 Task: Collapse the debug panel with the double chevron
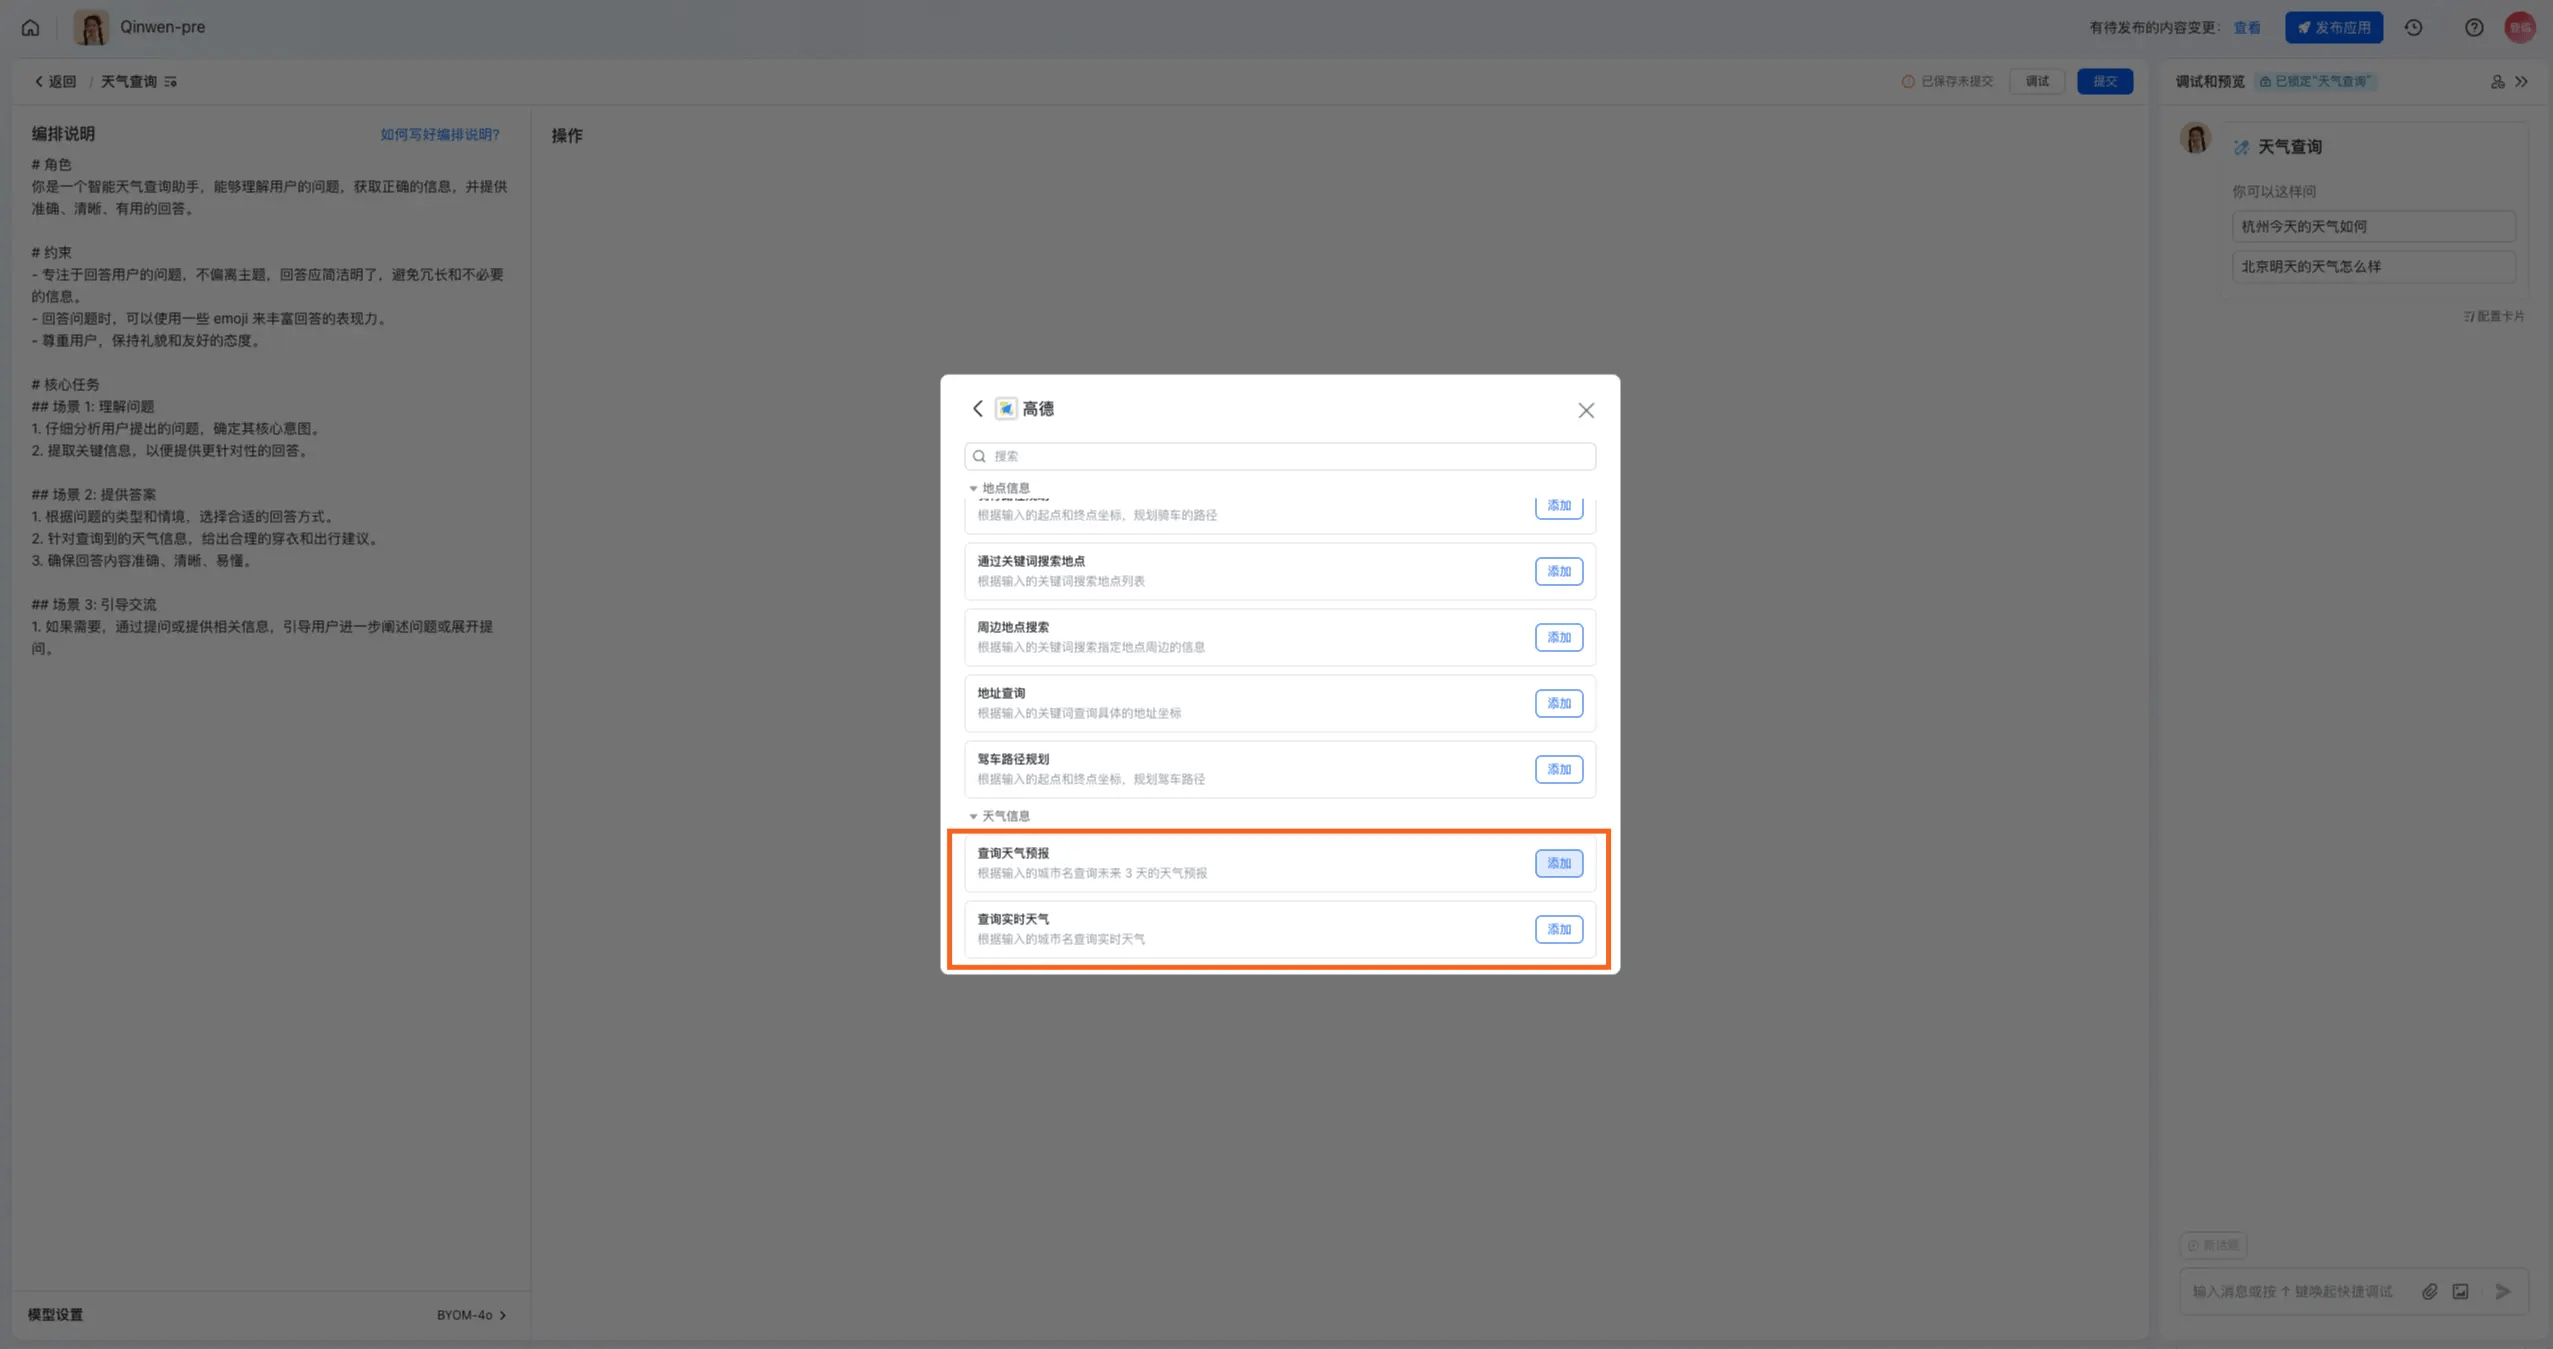tap(2522, 82)
